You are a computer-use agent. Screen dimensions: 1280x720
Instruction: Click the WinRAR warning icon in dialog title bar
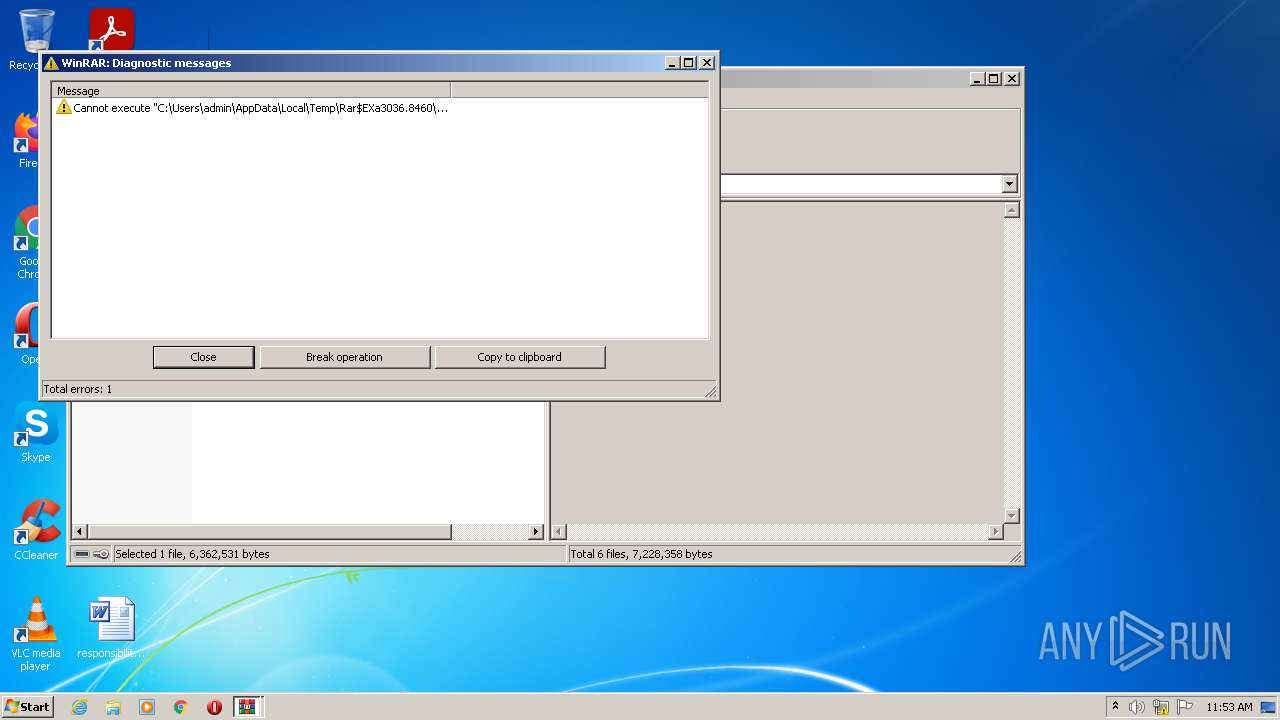pyautogui.click(x=51, y=63)
